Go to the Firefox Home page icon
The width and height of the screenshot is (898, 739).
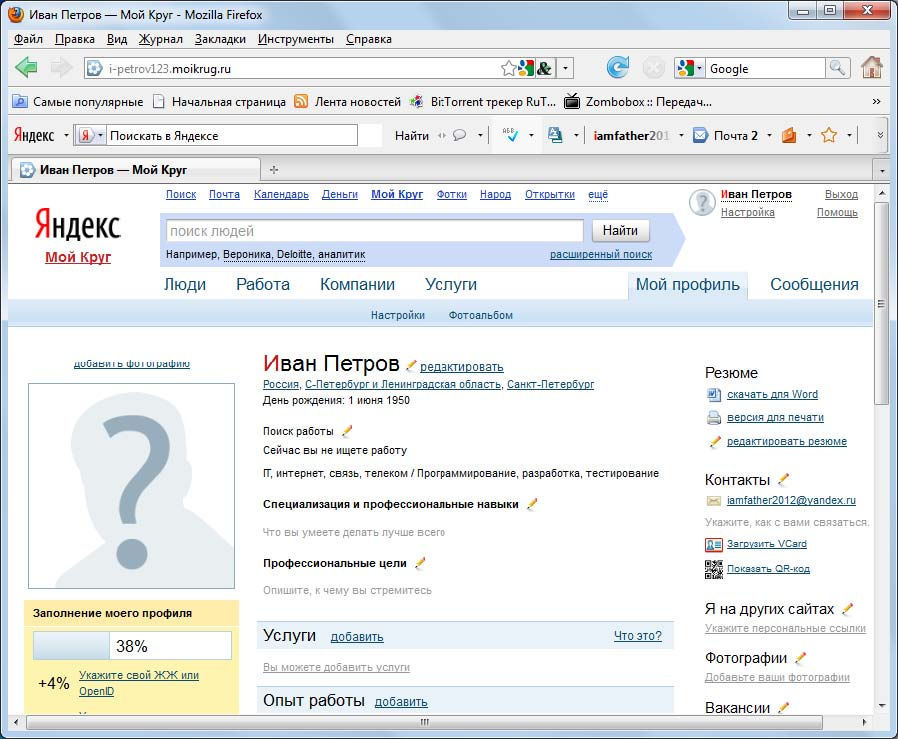pyautogui.click(x=872, y=68)
